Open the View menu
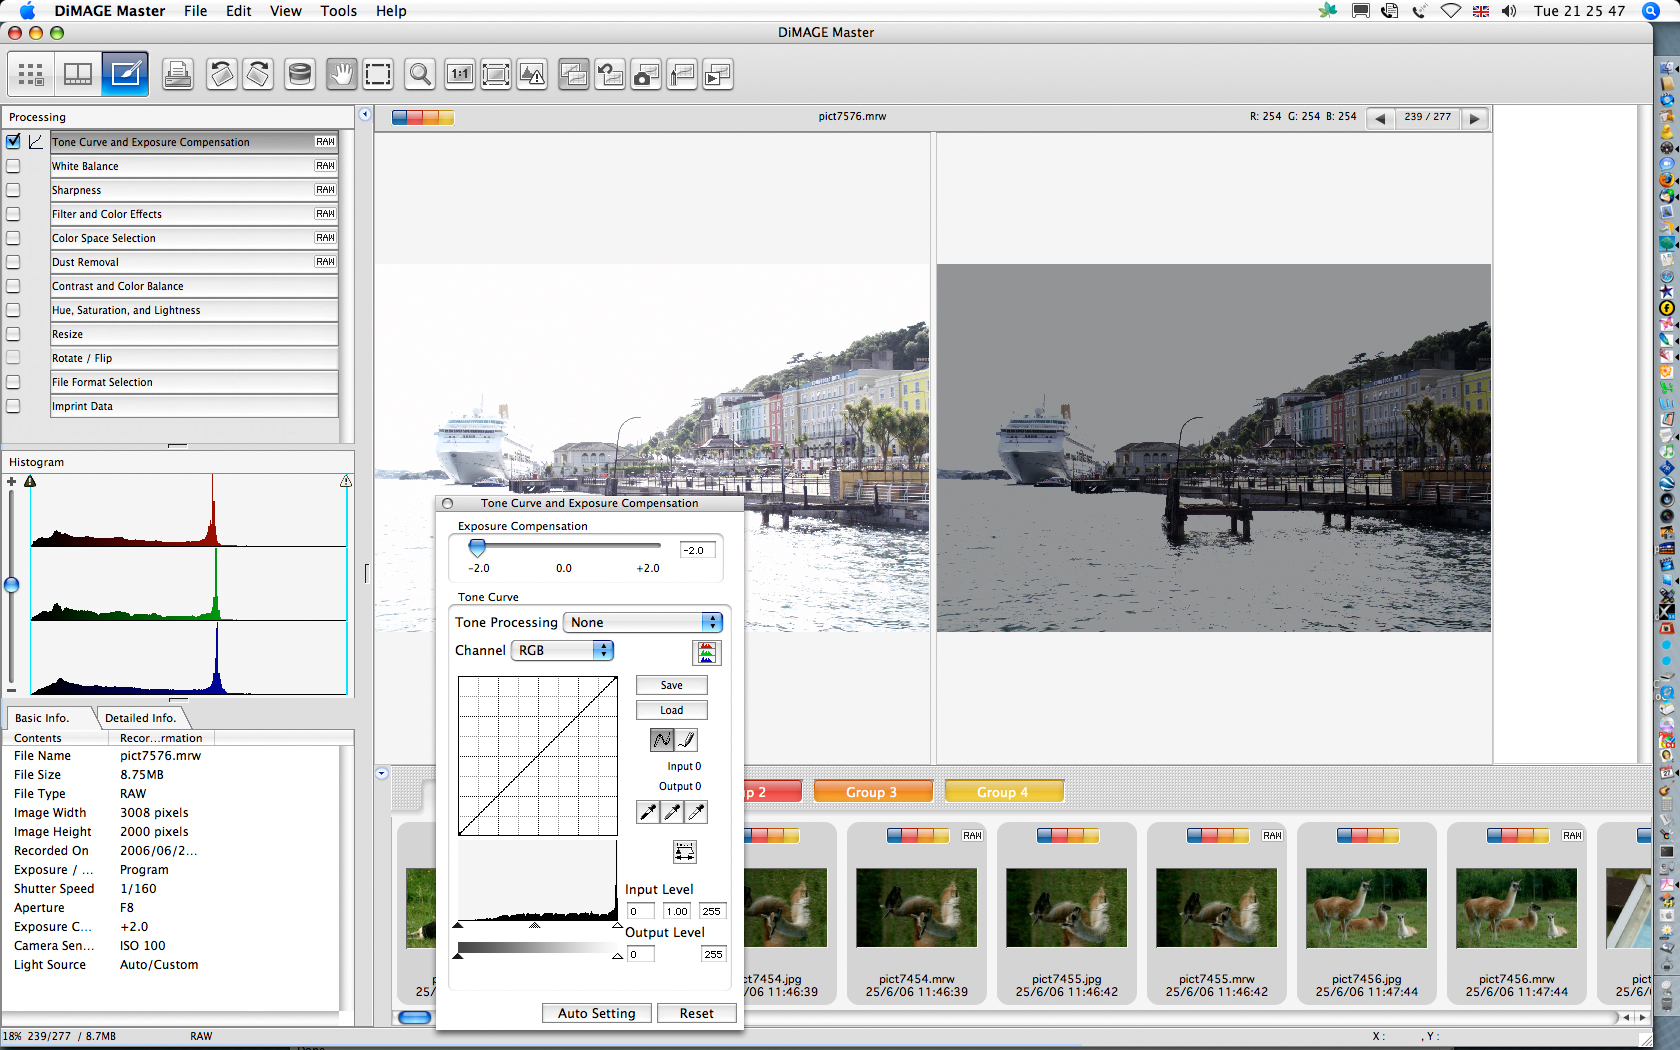Viewport: 1680px width, 1050px height. [x=286, y=11]
